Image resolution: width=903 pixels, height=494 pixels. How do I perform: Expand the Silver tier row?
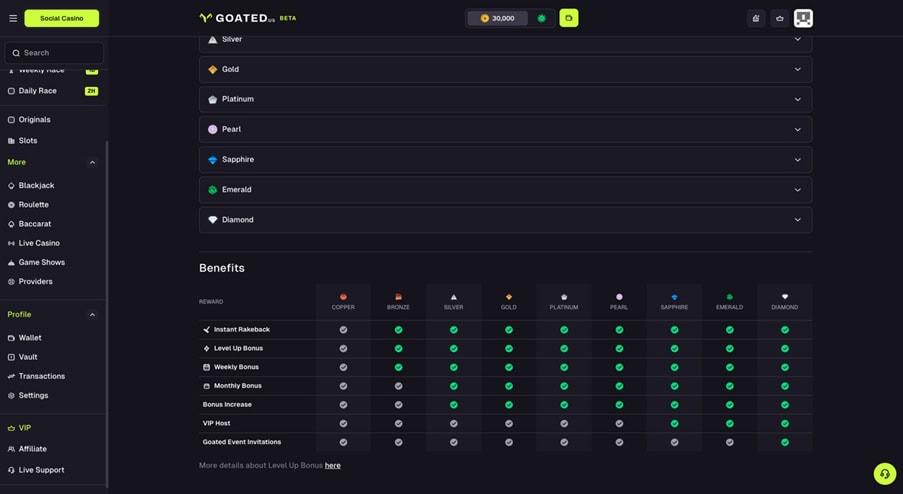[506, 43]
